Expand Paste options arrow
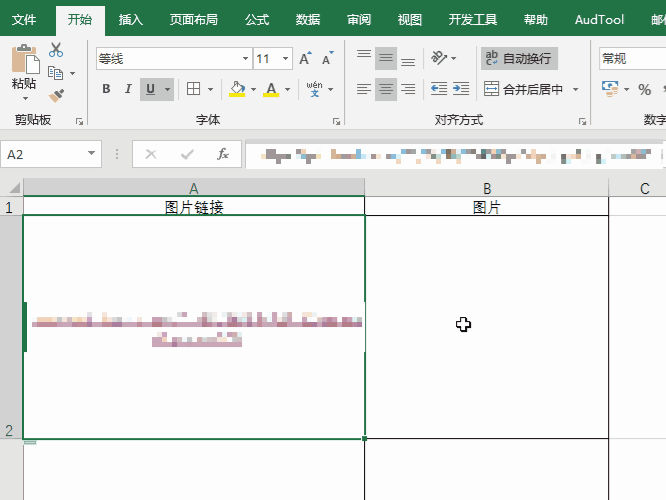 [25, 99]
